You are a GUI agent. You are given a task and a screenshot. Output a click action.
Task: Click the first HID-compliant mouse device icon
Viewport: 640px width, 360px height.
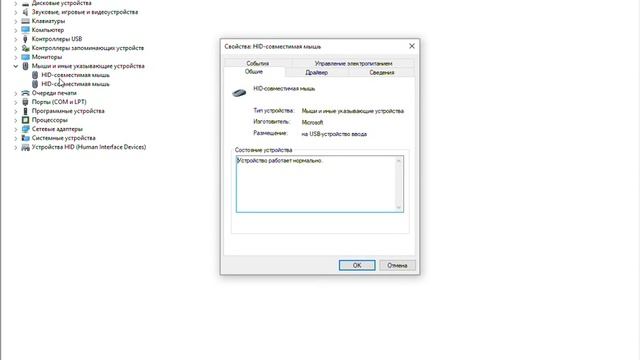35,75
